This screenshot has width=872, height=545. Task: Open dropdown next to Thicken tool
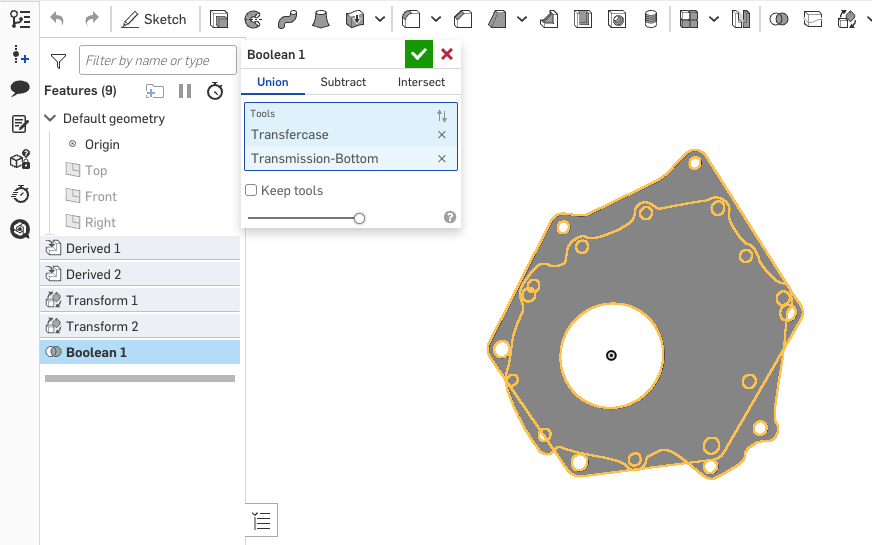coord(380,19)
